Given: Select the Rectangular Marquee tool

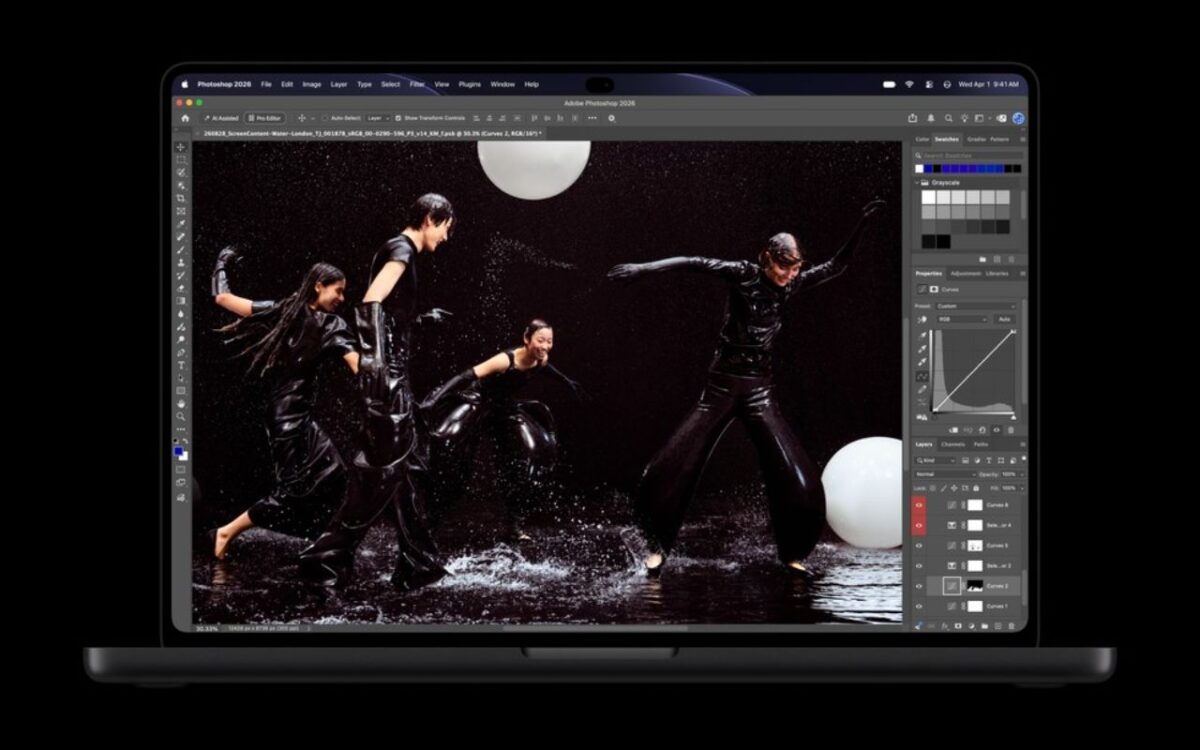Looking at the screenshot, I should (x=181, y=160).
